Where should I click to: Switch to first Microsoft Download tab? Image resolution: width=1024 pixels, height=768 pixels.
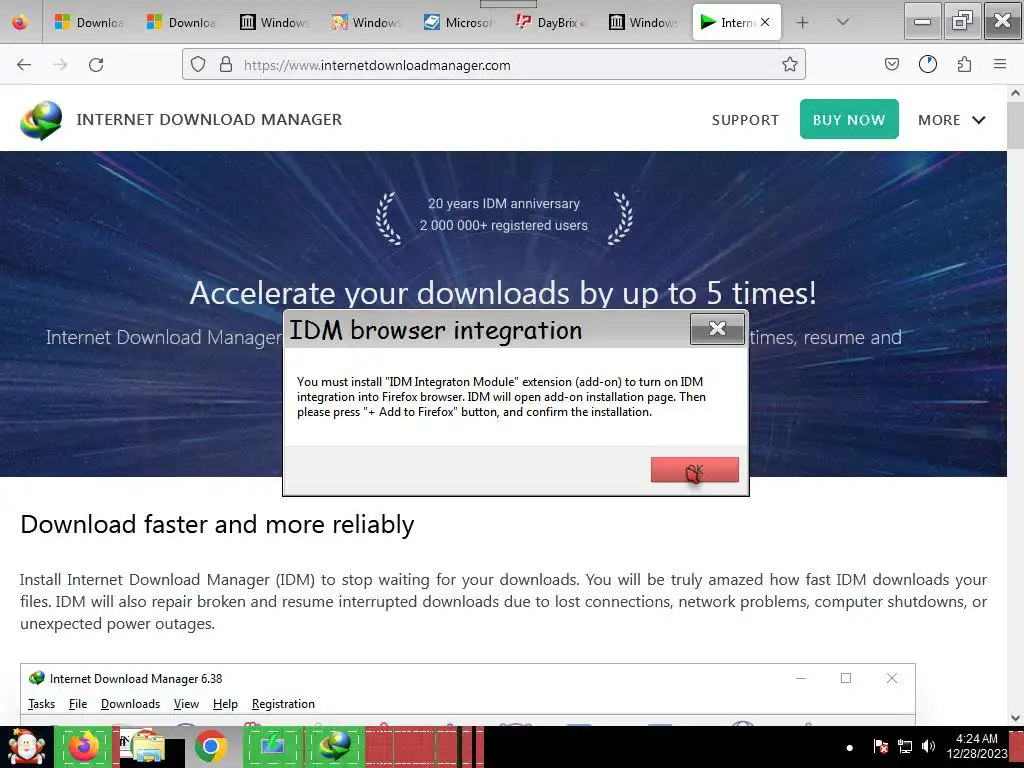(89, 22)
